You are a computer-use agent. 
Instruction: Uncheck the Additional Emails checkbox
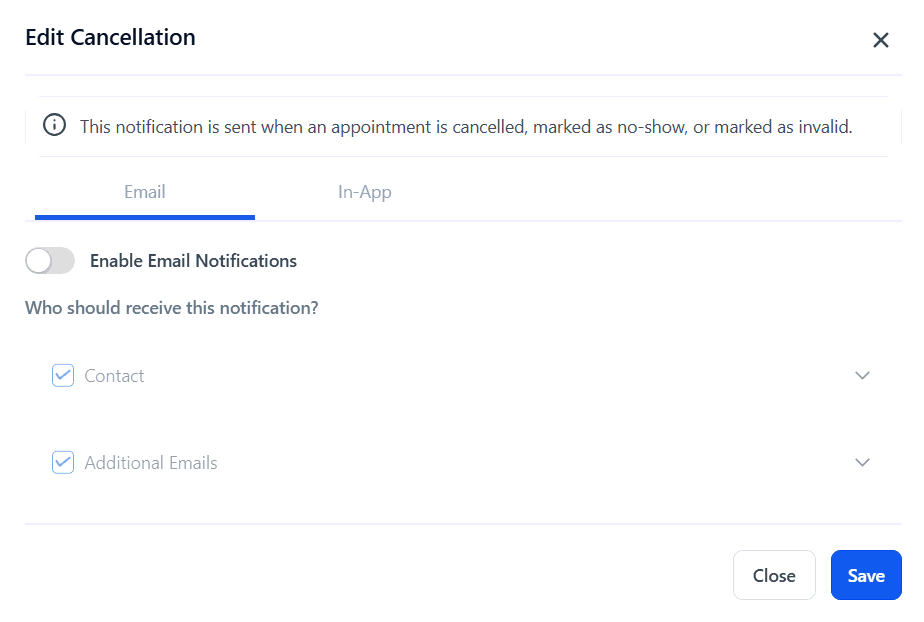(x=63, y=463)
